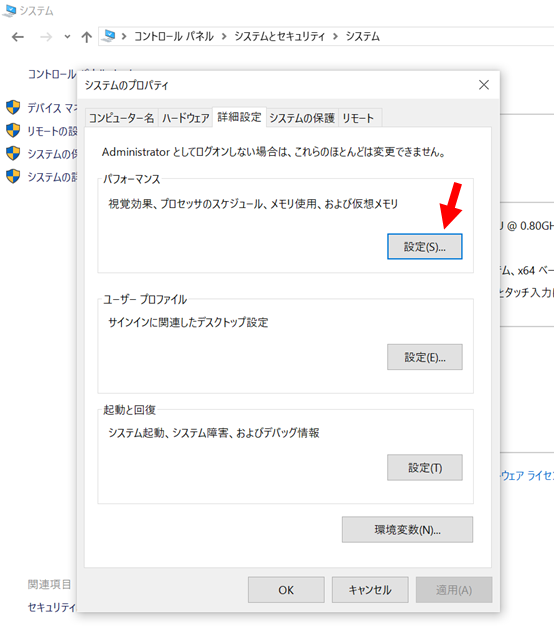Click the システム window title icon
This screenshot has width=554, height=632.
(9, 10)
